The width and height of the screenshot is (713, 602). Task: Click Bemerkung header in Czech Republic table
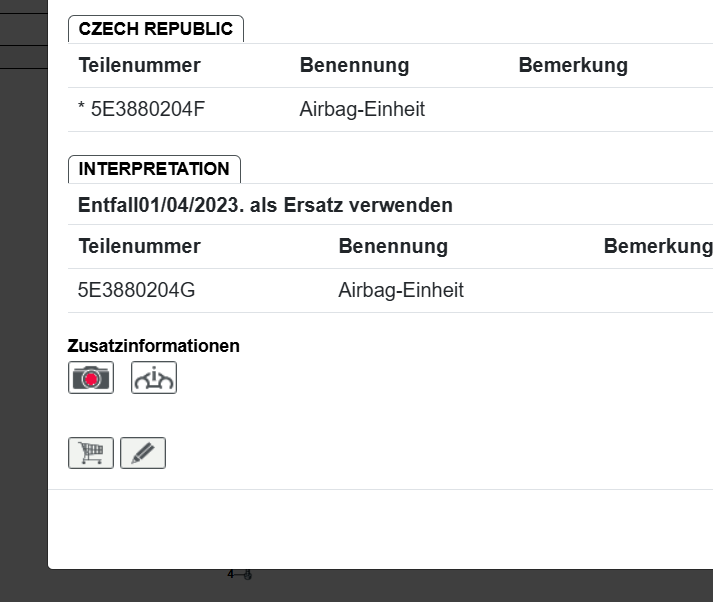pyautogui.click(x=573, y=66)
